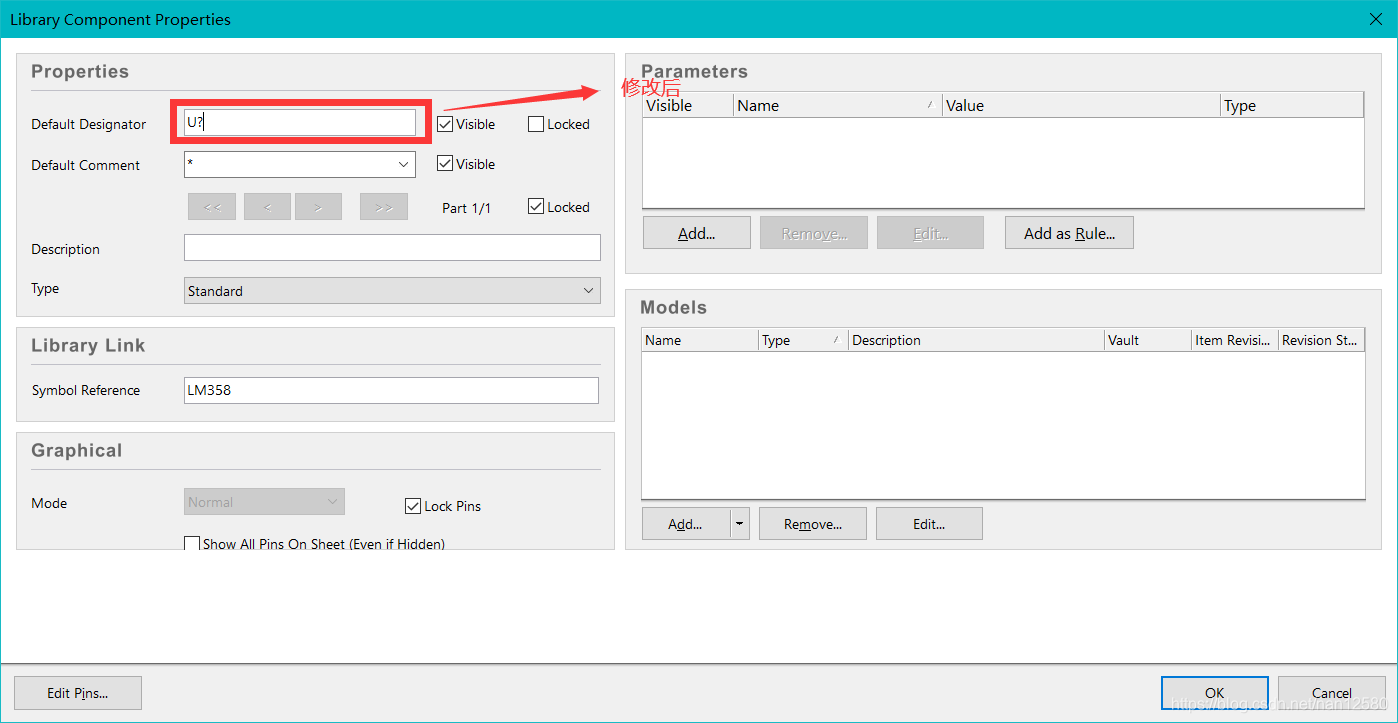The width and height of the screenshot is (1398, 723).
Task: Confirm dialog with OK button
Action: [x=1215, y=693]
